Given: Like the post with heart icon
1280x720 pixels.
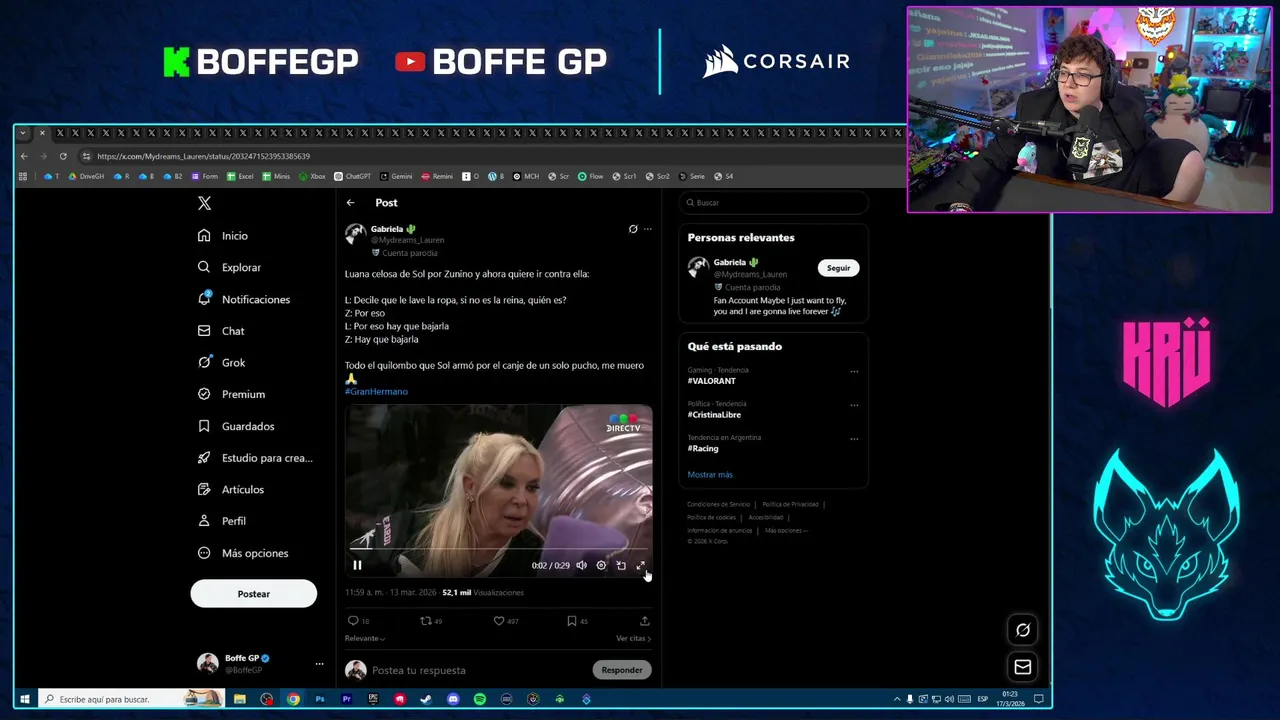Looking at the screenshot, I should pos(499,621).
